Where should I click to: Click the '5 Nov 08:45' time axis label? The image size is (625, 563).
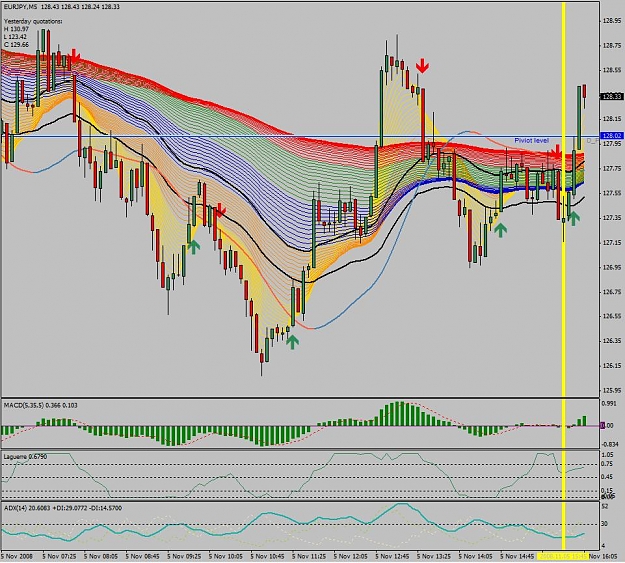click(142, 556)
